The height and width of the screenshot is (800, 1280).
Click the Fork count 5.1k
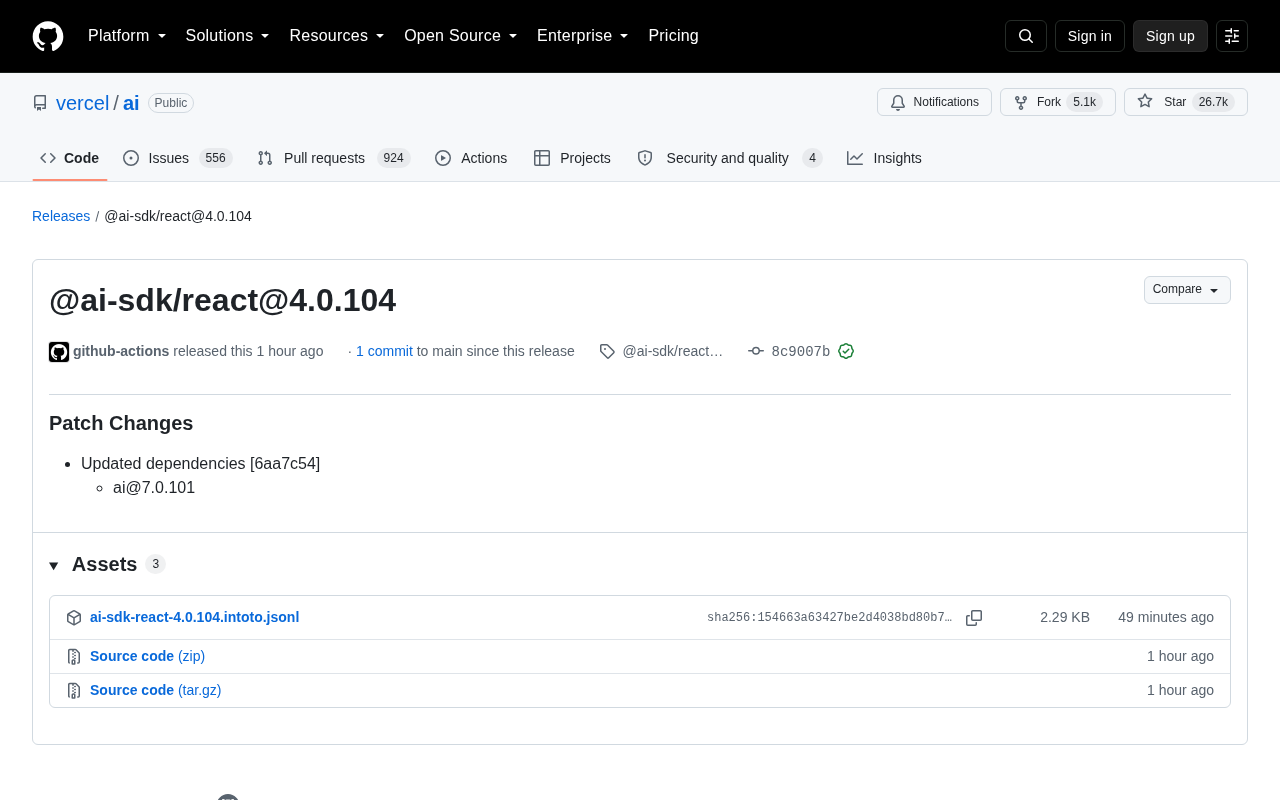point(1084,102)
